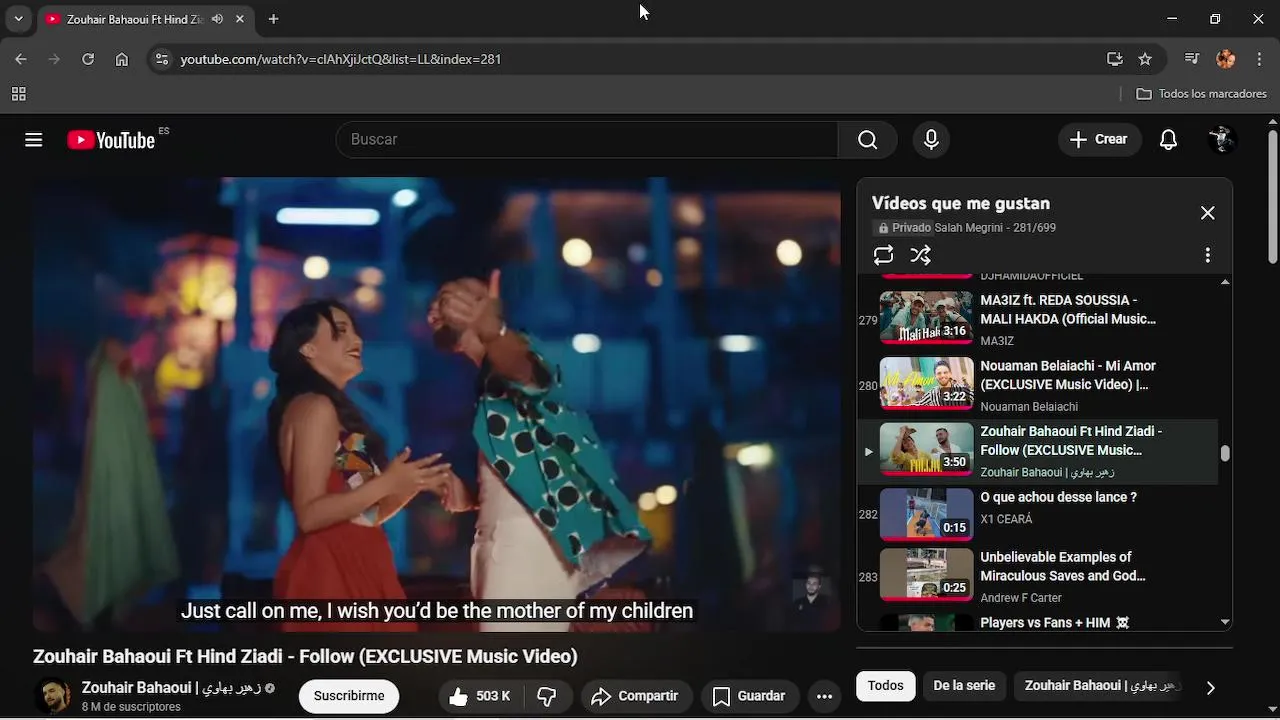
Task: Open playlist options three-dot menu
Action: click(x=1208, y=255)
